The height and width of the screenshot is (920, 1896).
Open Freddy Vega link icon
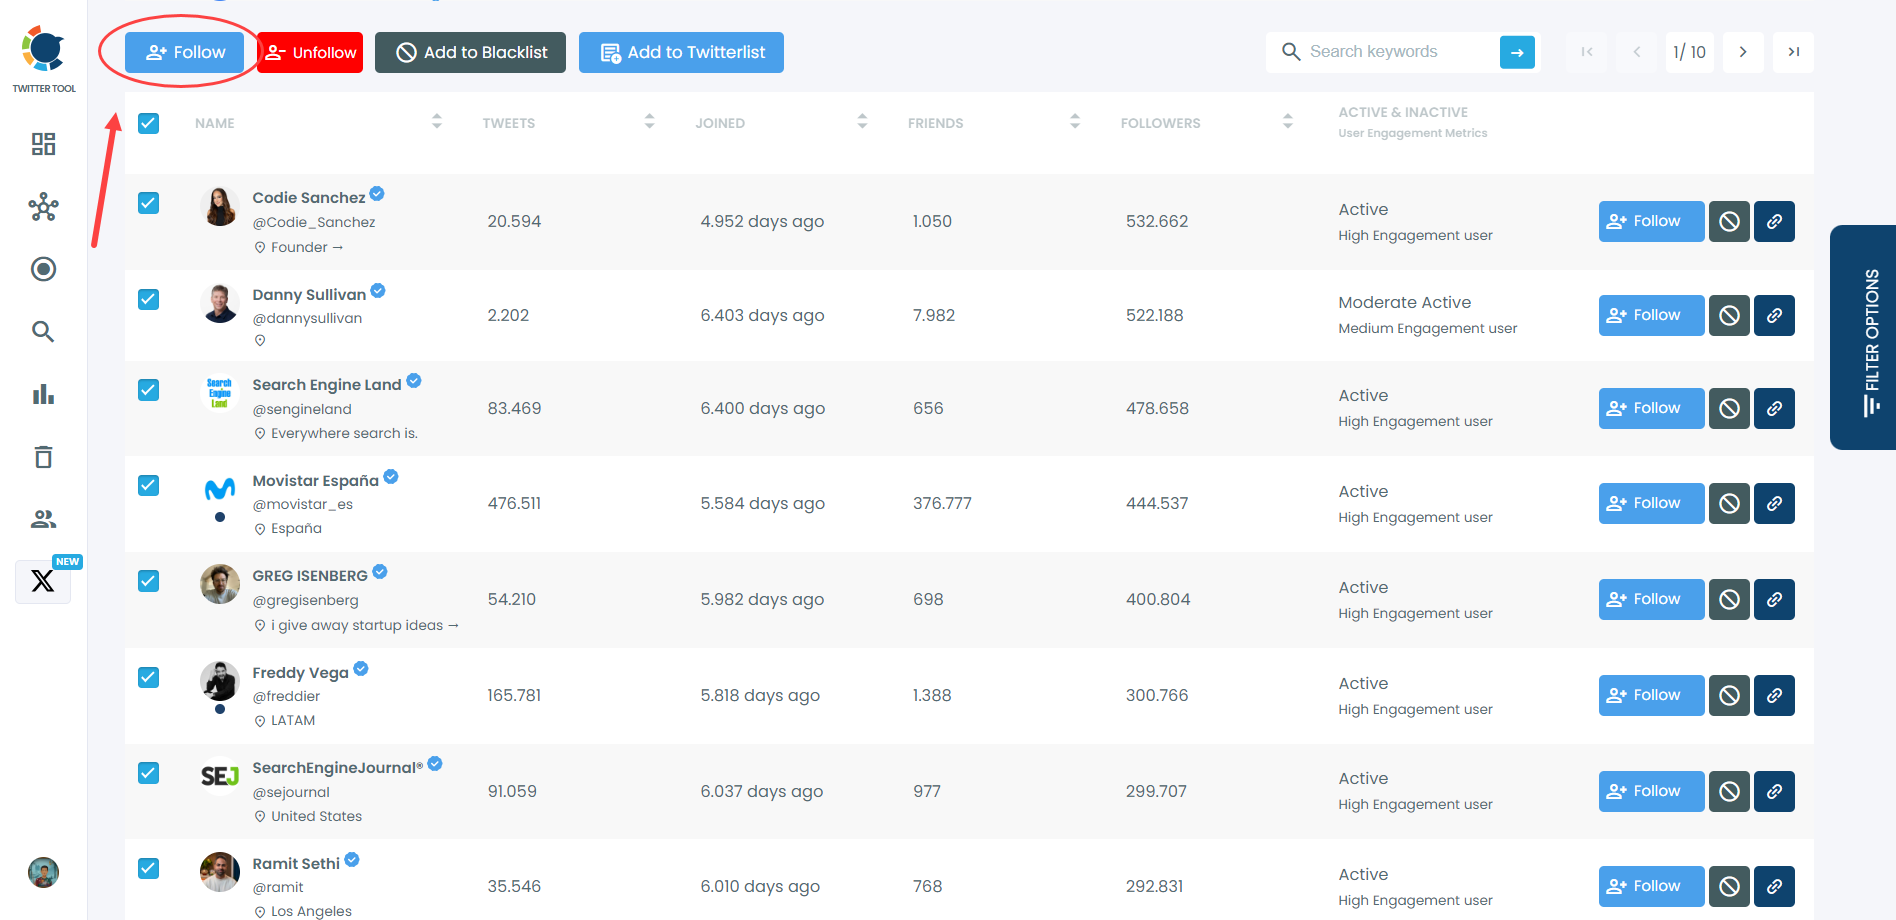[1774, 695]
